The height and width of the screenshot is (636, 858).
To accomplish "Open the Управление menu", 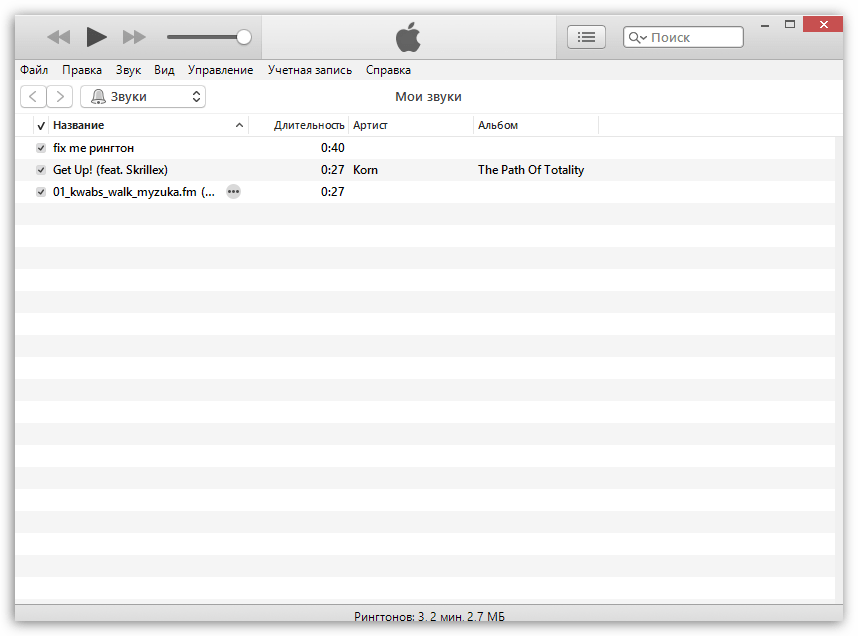I will point(220,70).
